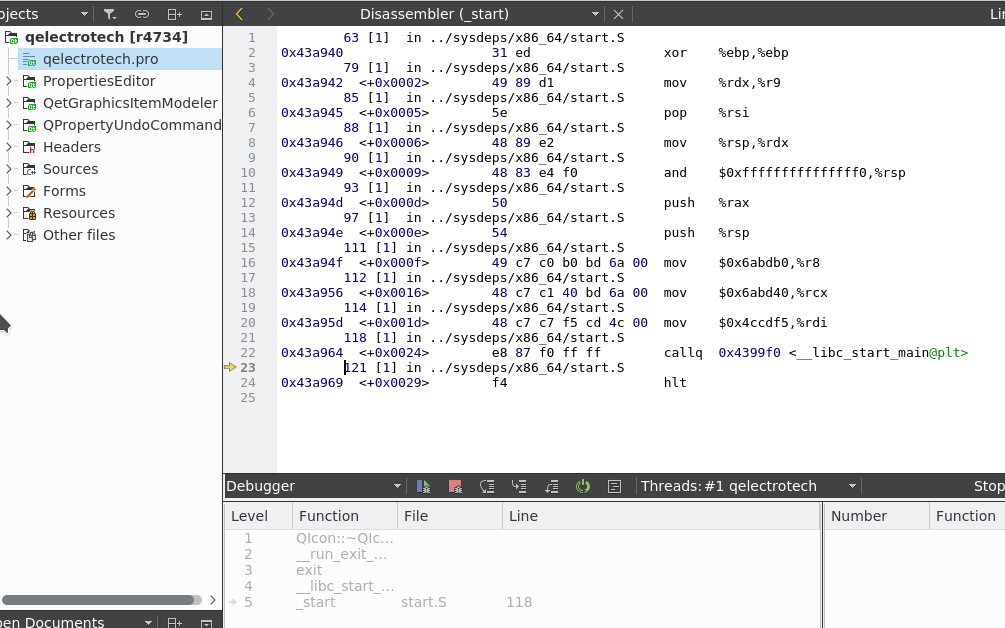Stop the debugger with the red icon
The image size is (1005, 628).
click(455, 486)
